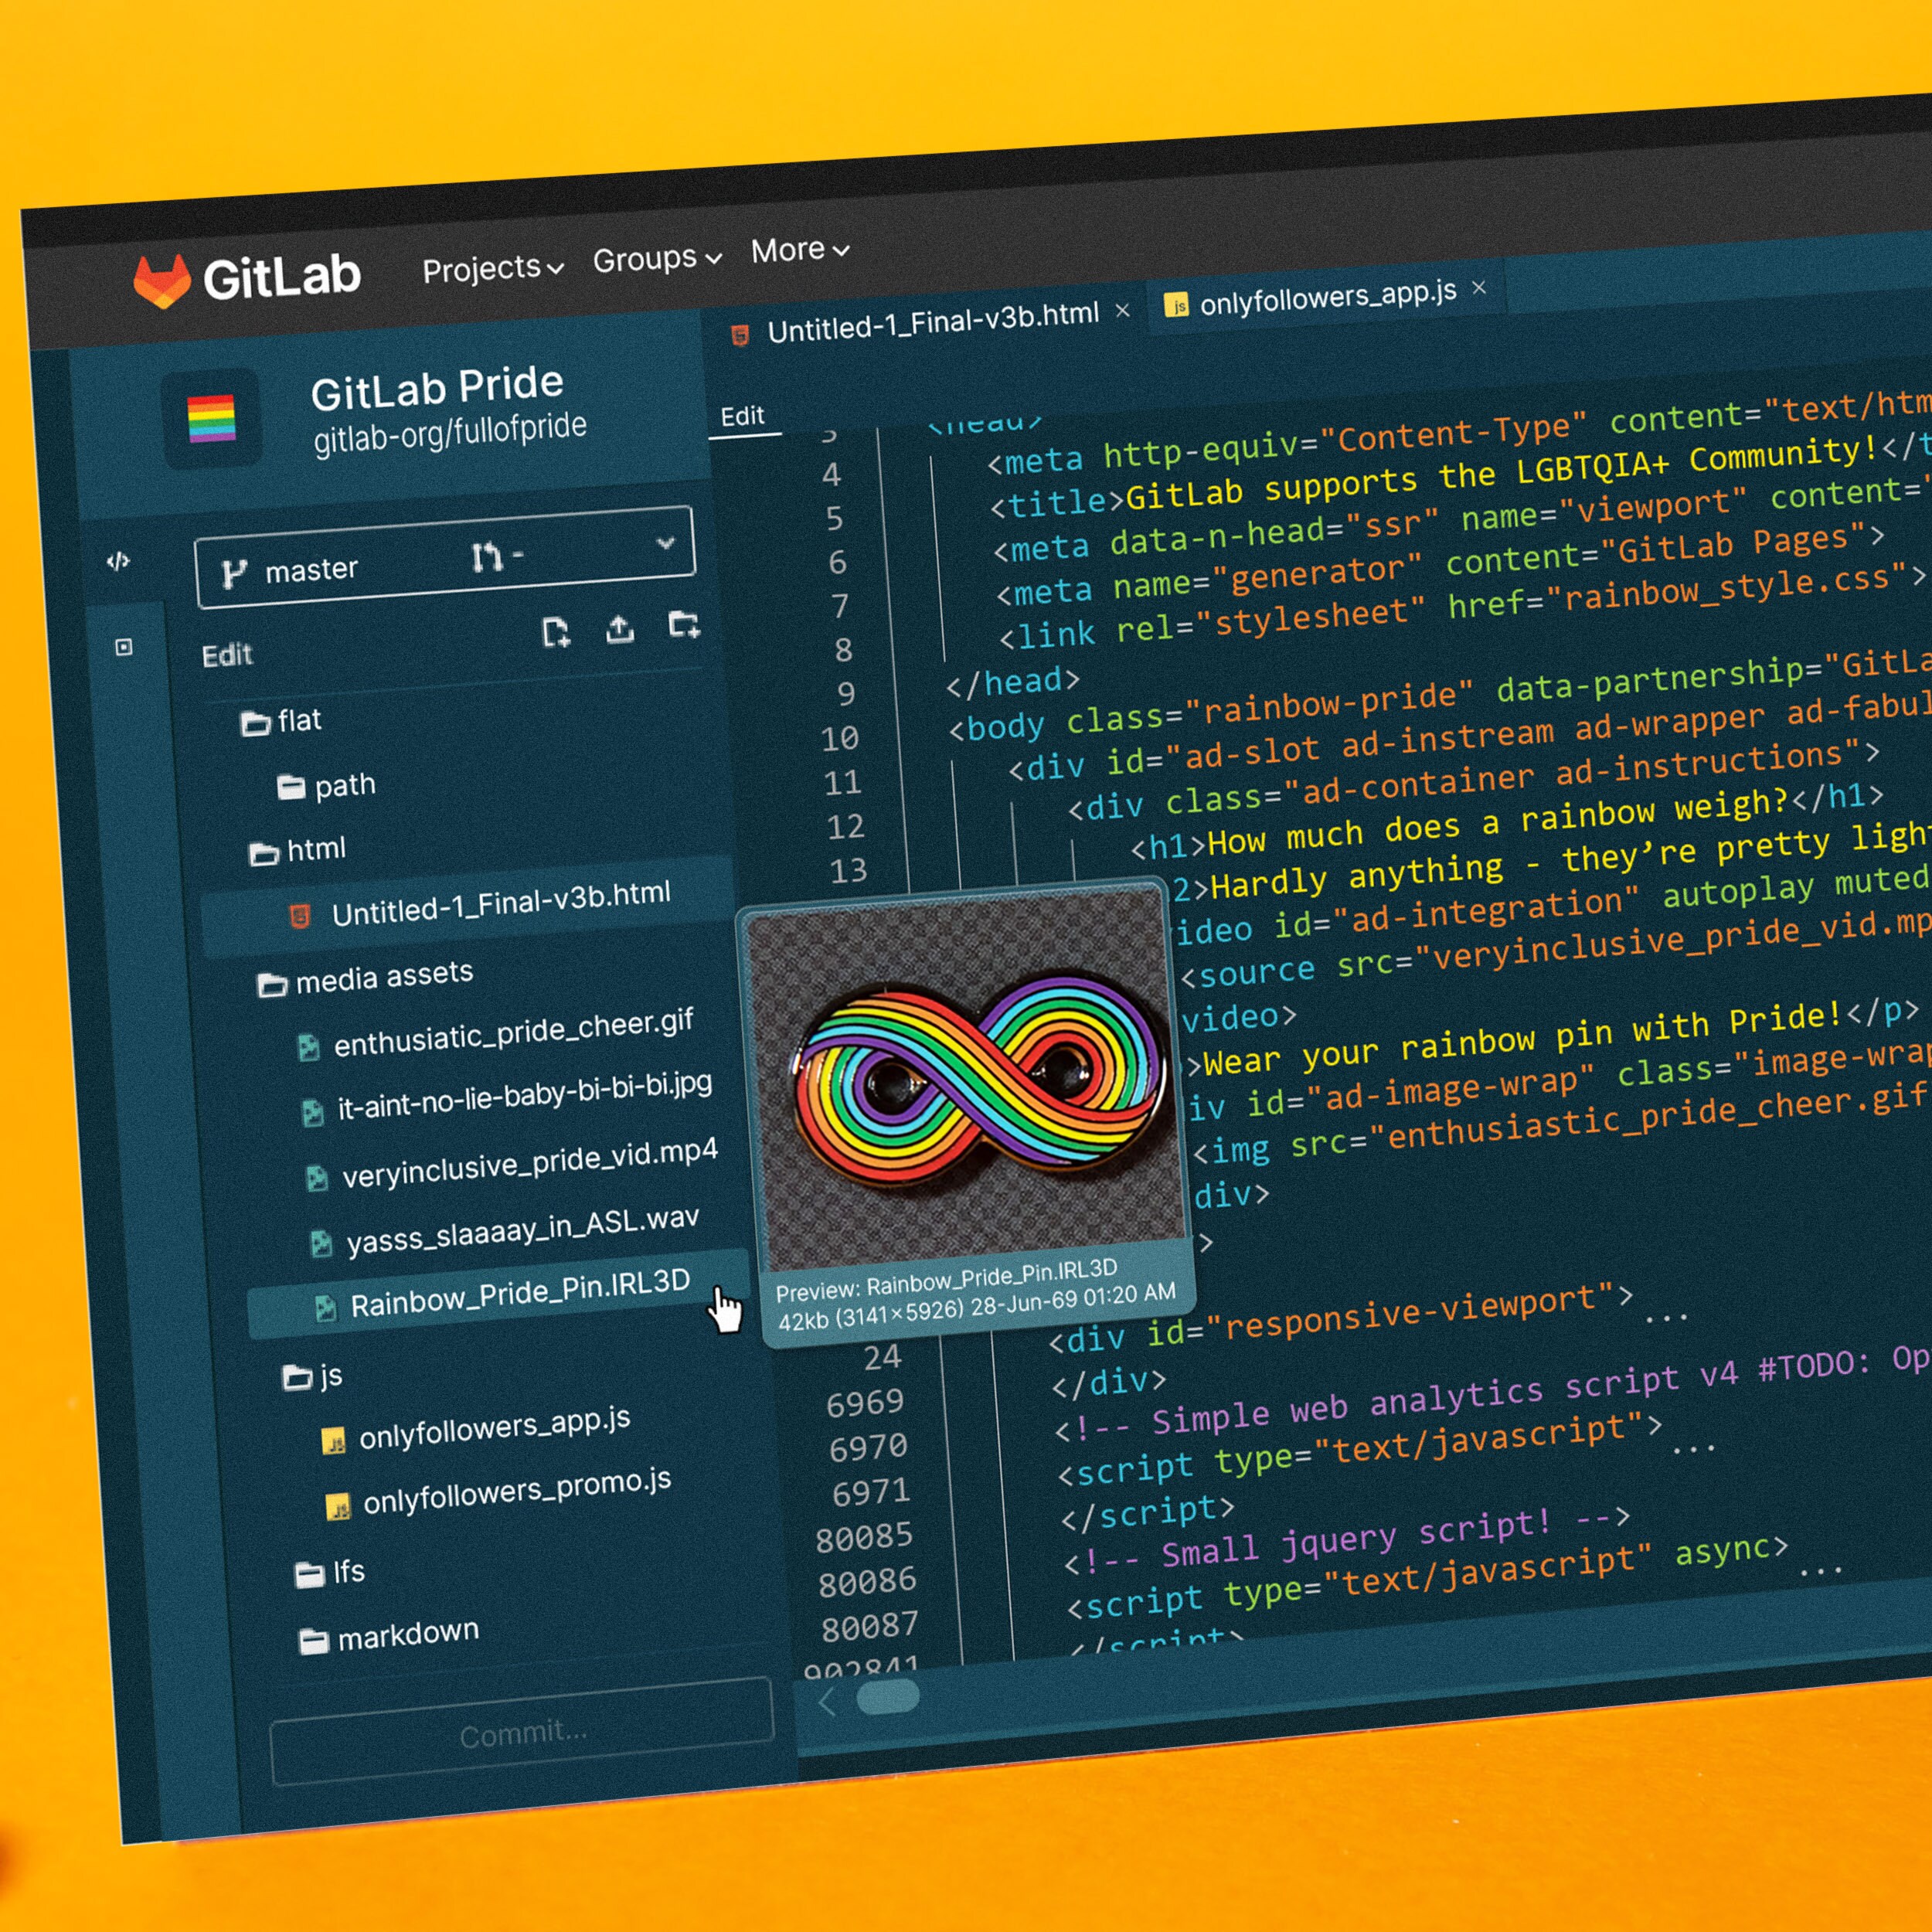Click the HTML5 icon in the first editor tab
The width and height of the screenshot is (1932, 1932).
pos(740,336)
